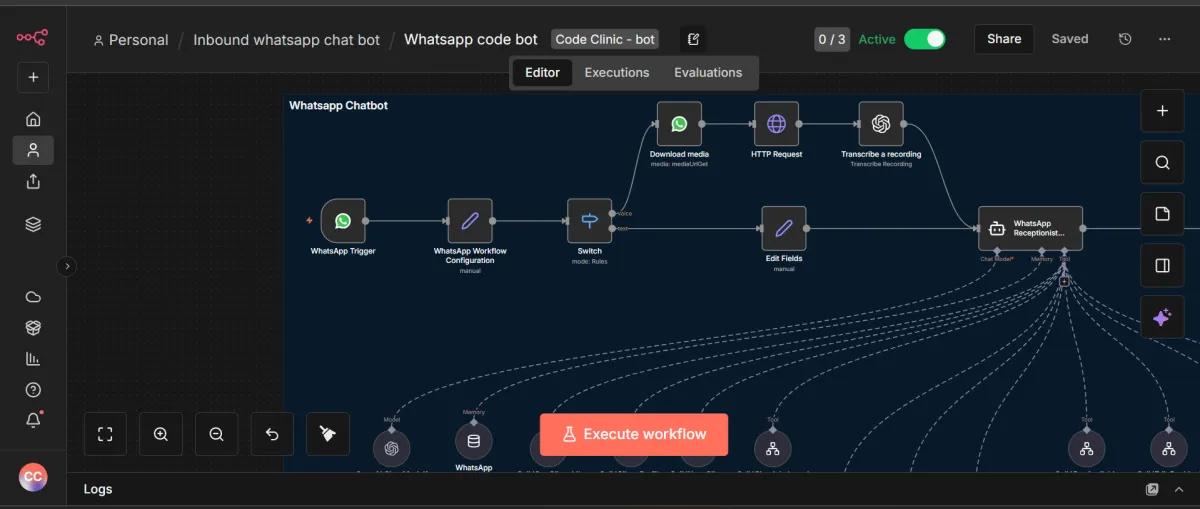Open the Help question mark icon
This screenshot has height=509, width=1200.
pyautogui.click(x=33, y=389)
